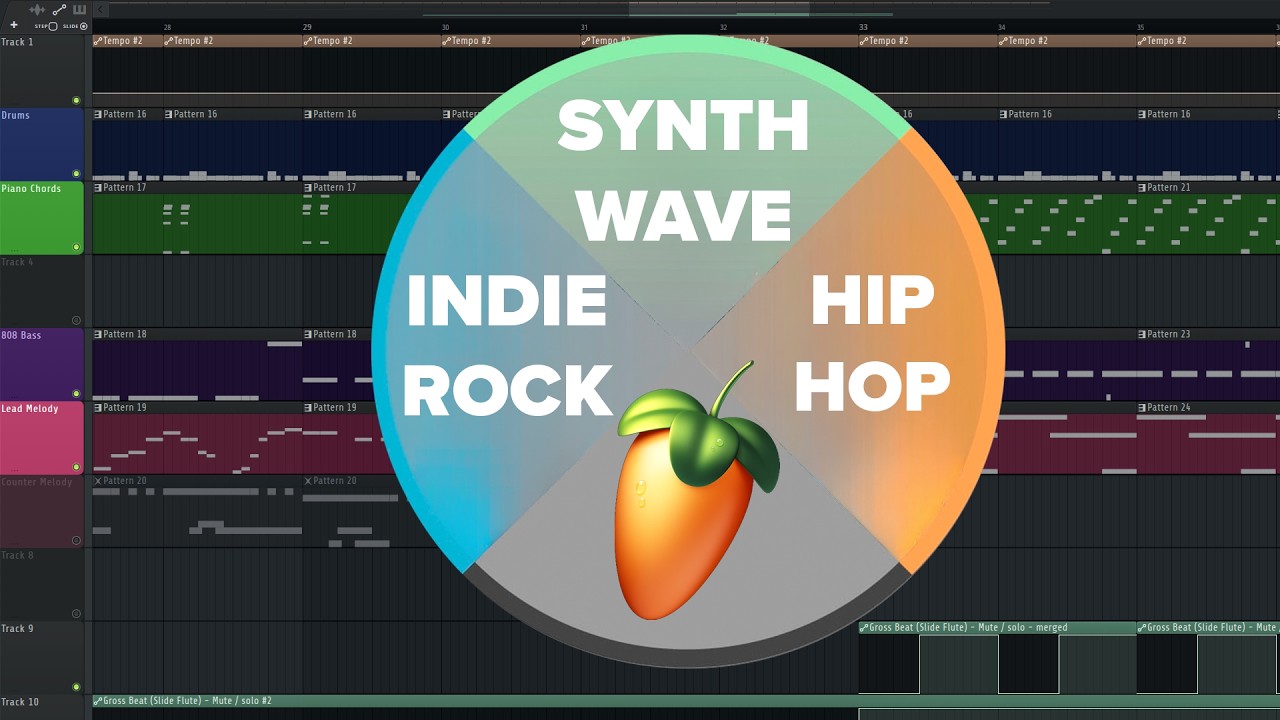Click the back arrow beside the clip filters
Viewport: 1280px width, 720px height.
click(100, 9)
